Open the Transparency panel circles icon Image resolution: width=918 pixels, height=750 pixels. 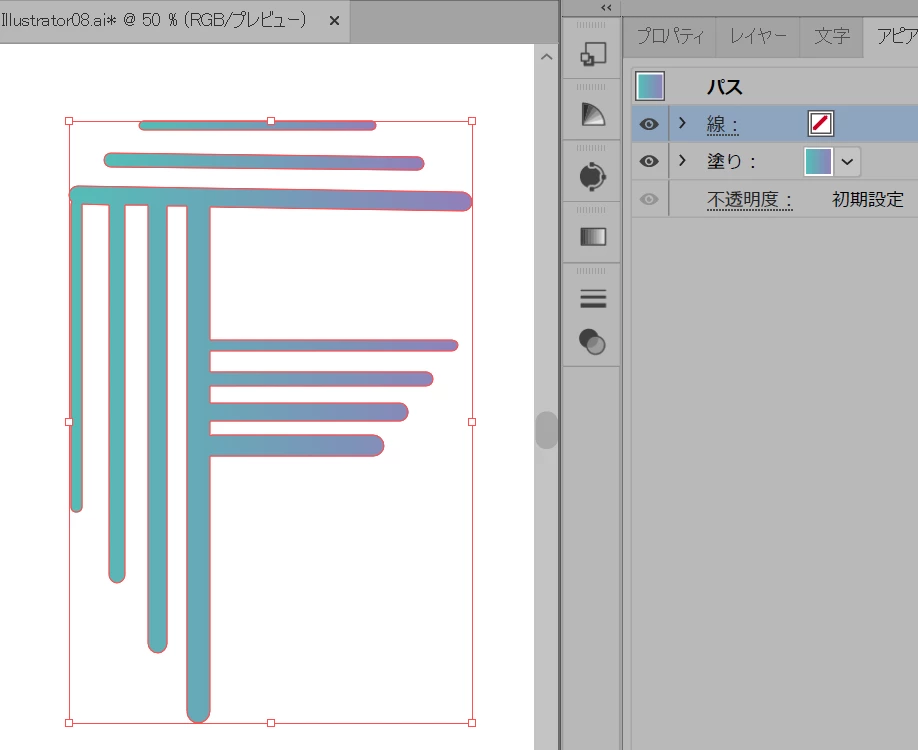[592, 342]
